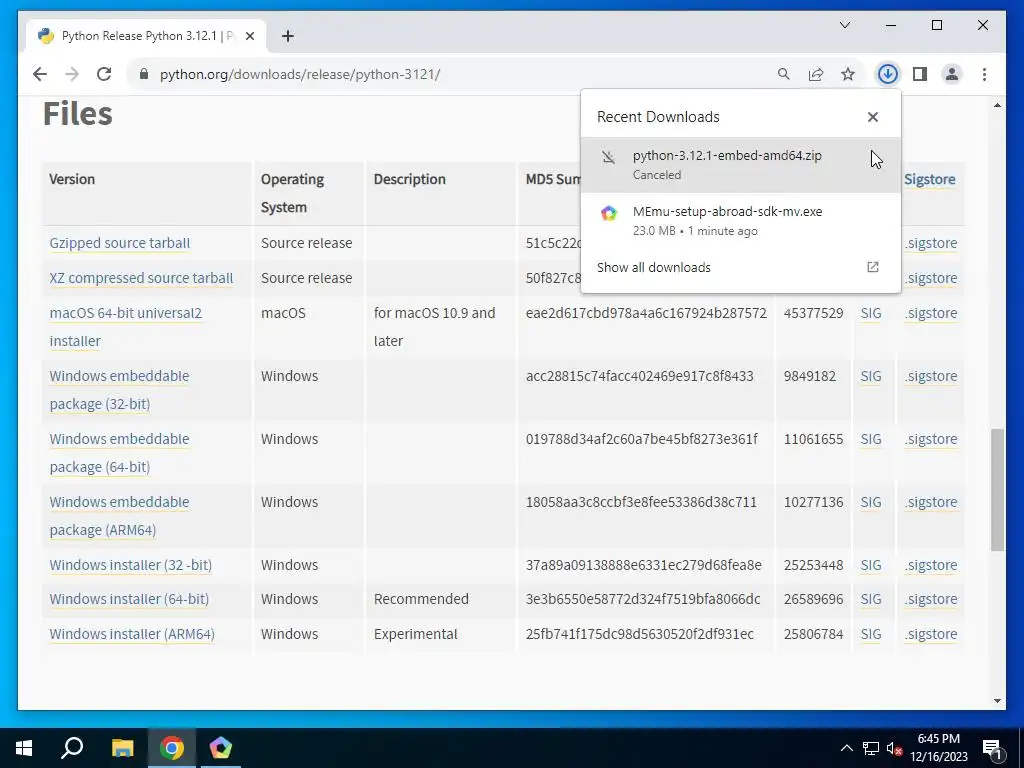Screen dimensions: 1024x768
Task: Download Windows embeddable package (ARM64)
Action: click(120, 516)
